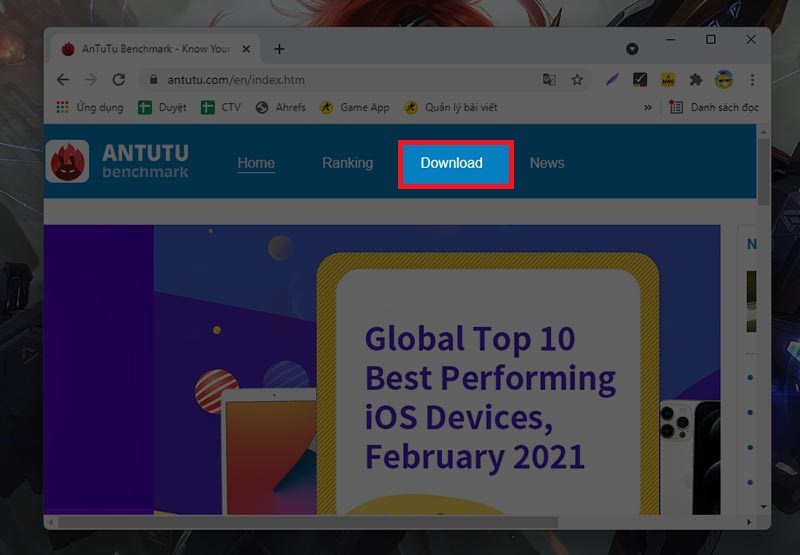Open a new tab with plus button
Image resolution: width=800 pixels, height=555 pixels.
pyautogui.click(x=279, y=49)
